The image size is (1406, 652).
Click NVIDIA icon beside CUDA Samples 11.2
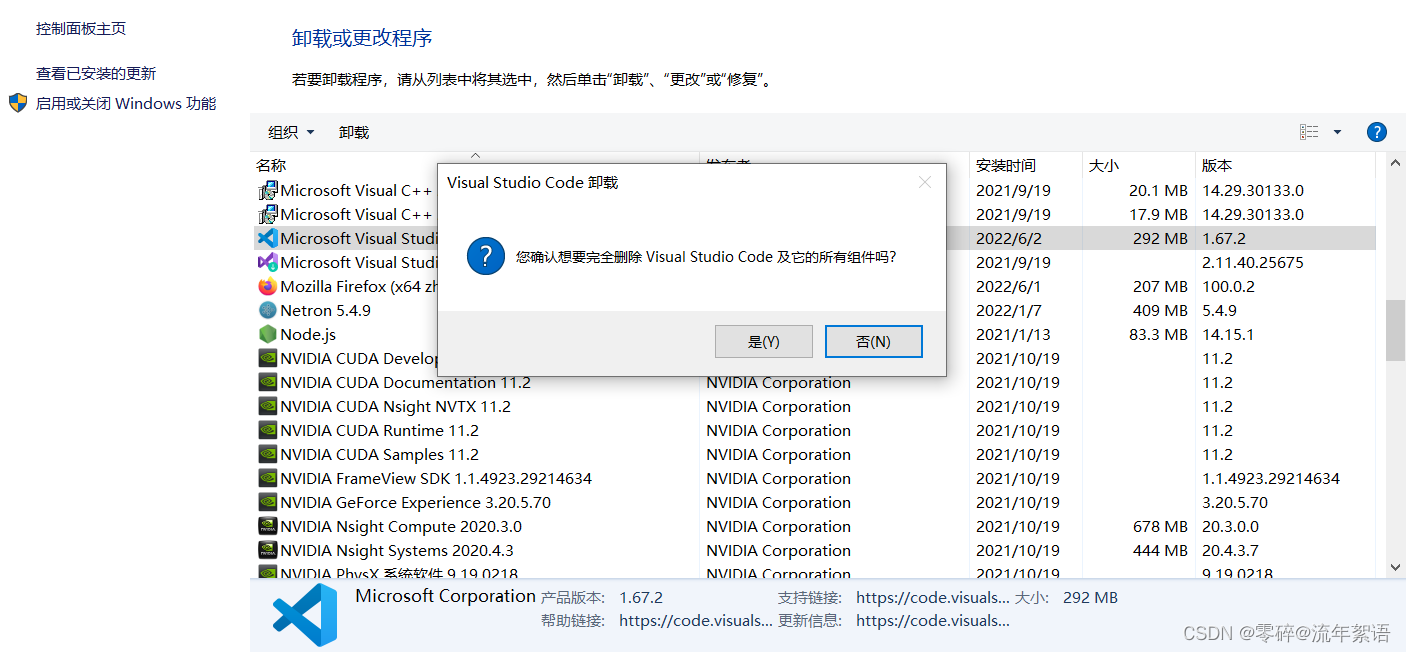pyautogui.click(x=267, y=454)
